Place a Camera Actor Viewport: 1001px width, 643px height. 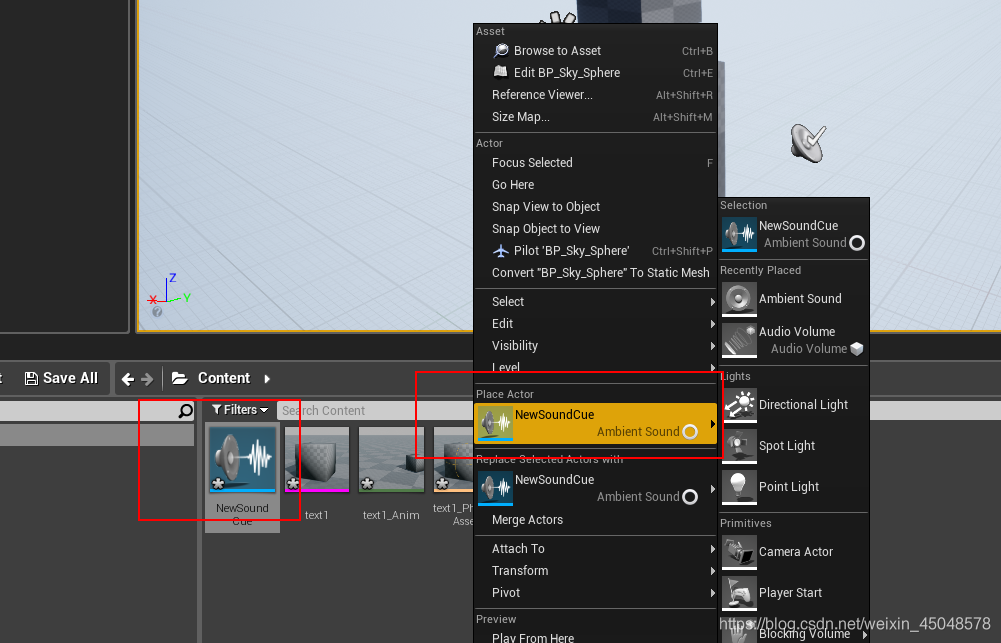click(794, 552)
